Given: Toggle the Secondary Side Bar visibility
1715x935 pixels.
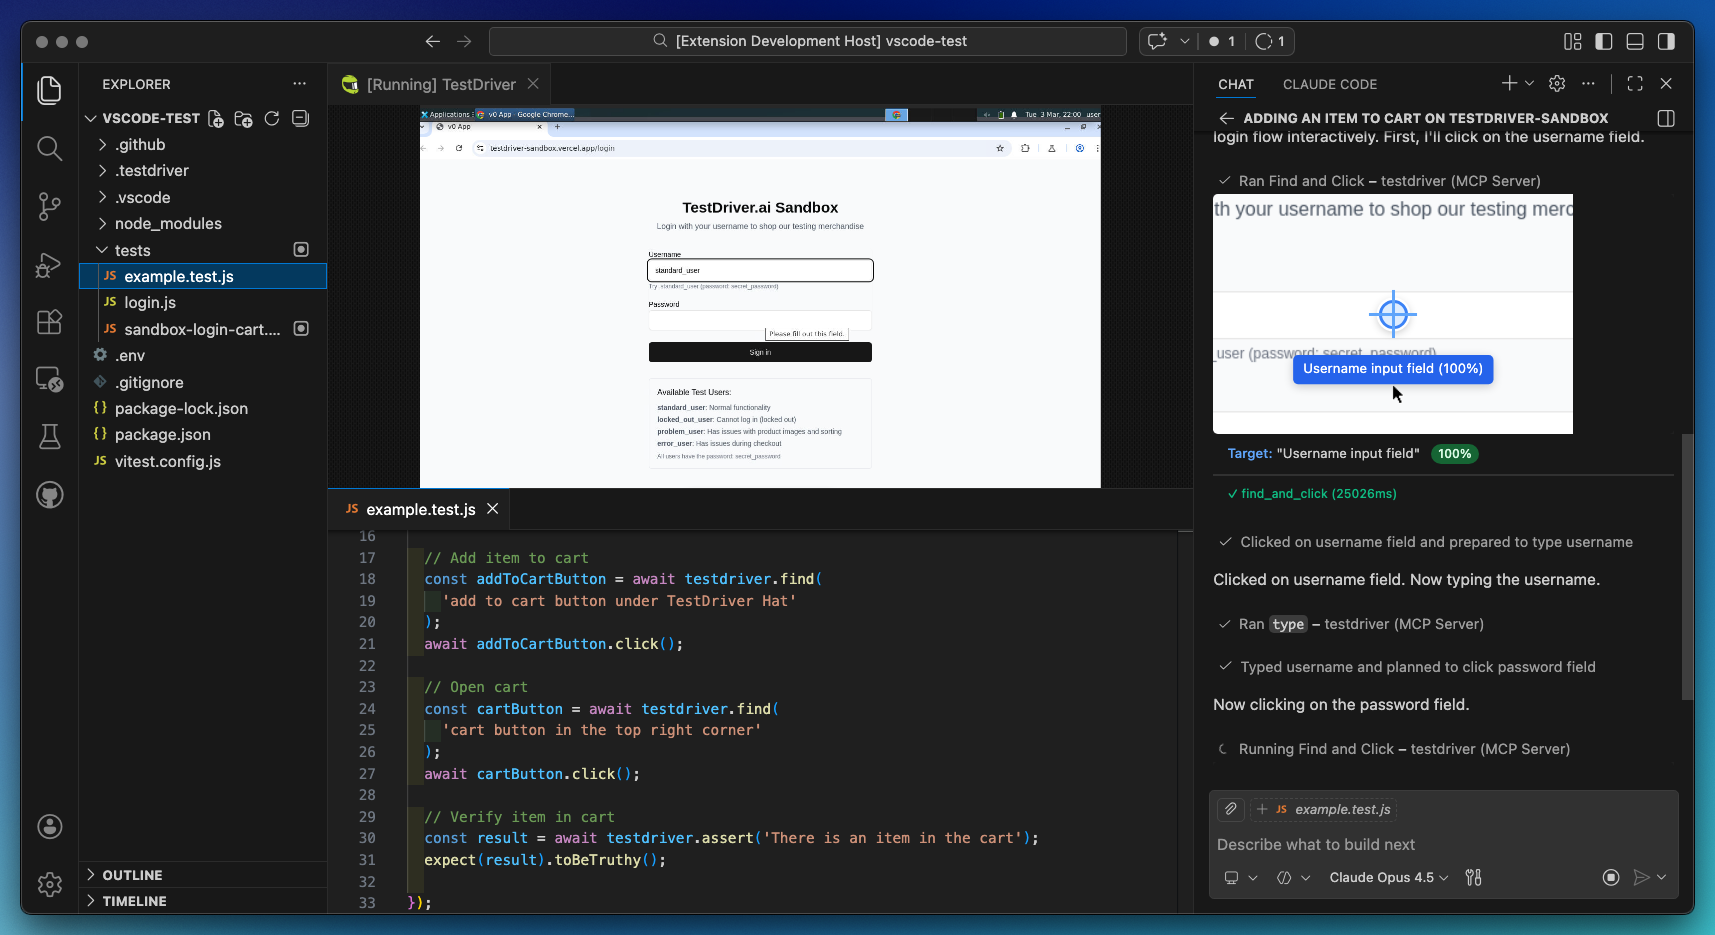Looking at the screenshot, I should pyautogui.click(x=1666, y=41).
